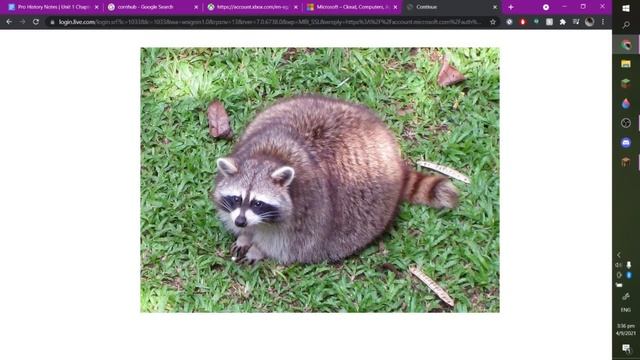640x360 pixels.
Task: Open the notification action center icon
Action: 626,348
